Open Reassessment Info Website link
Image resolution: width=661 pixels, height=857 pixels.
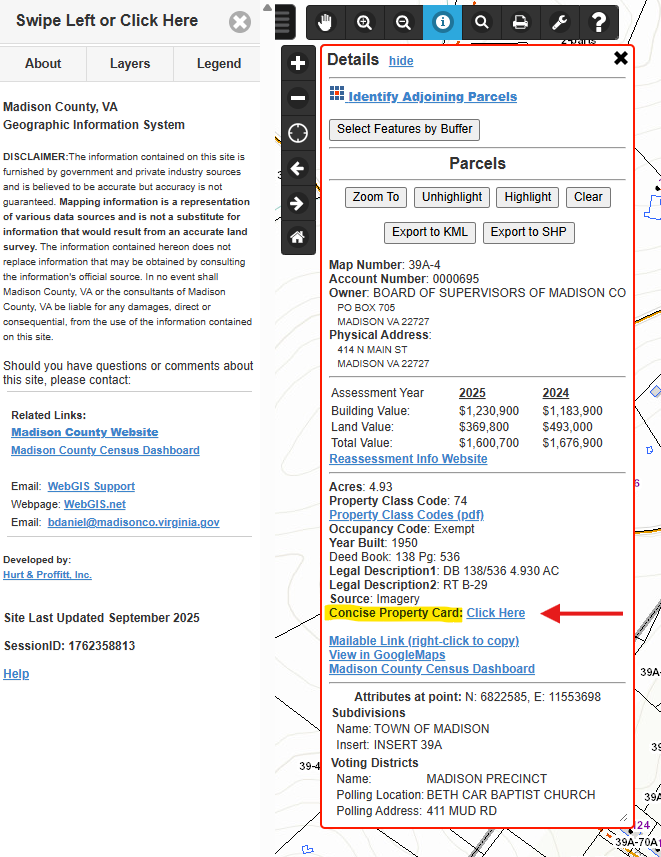(408, 459)
